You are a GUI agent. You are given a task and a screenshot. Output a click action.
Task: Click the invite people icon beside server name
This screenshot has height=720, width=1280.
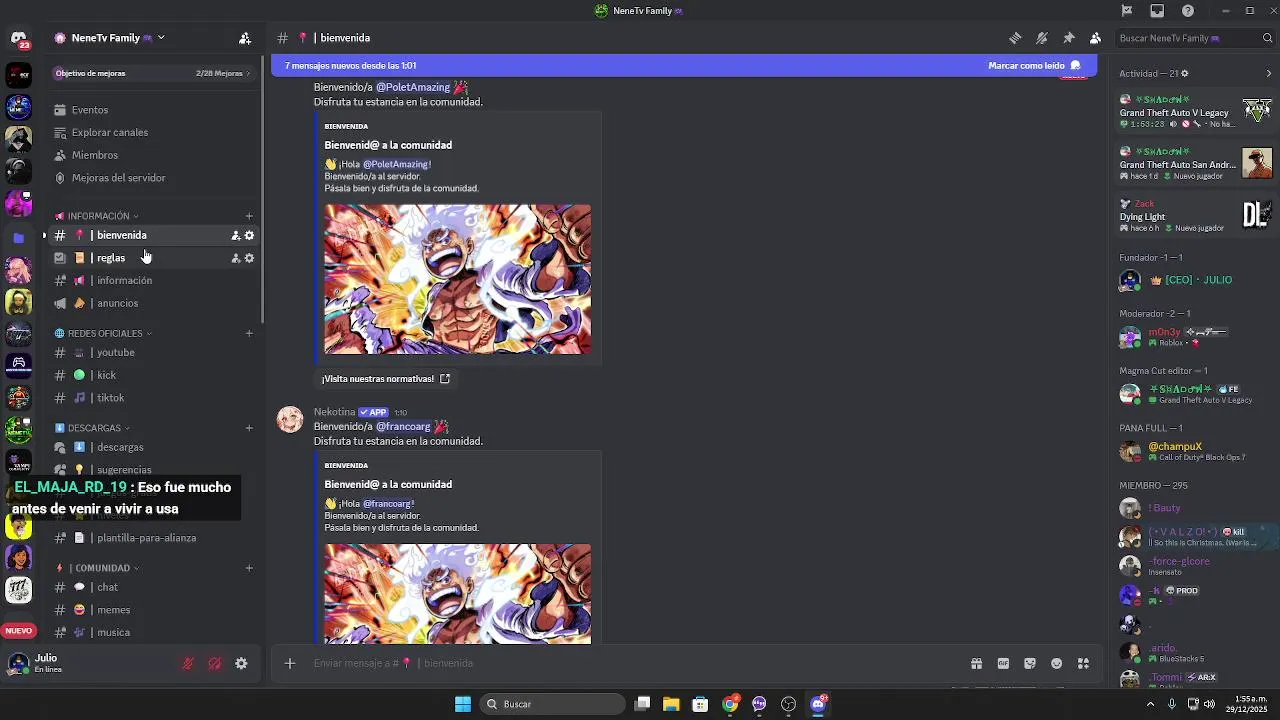point(245,38)
